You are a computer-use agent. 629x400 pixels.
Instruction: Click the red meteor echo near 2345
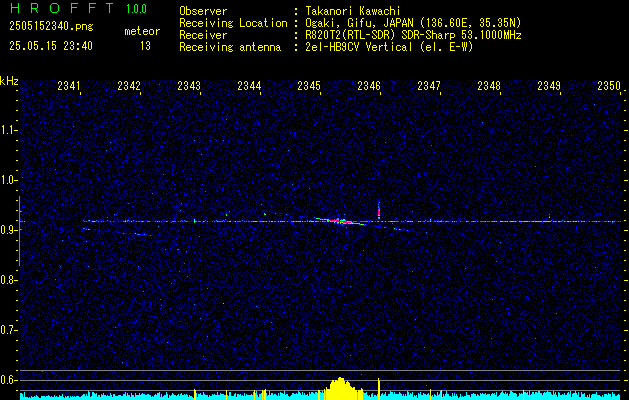[339, 221]
